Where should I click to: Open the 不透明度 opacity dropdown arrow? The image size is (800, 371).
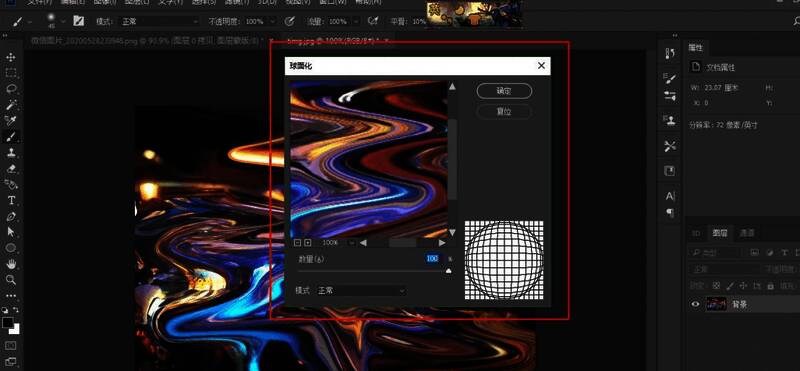272,21
